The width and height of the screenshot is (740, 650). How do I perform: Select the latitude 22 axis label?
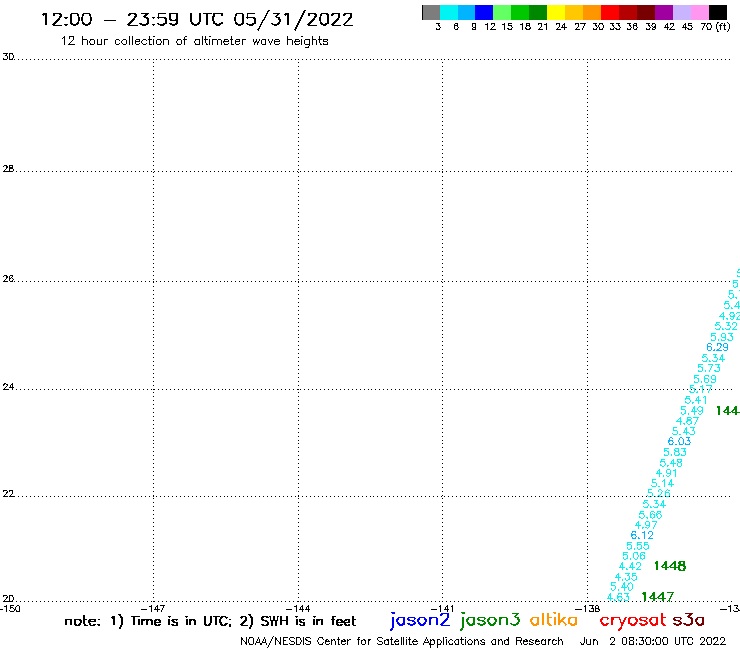point(8,494)
